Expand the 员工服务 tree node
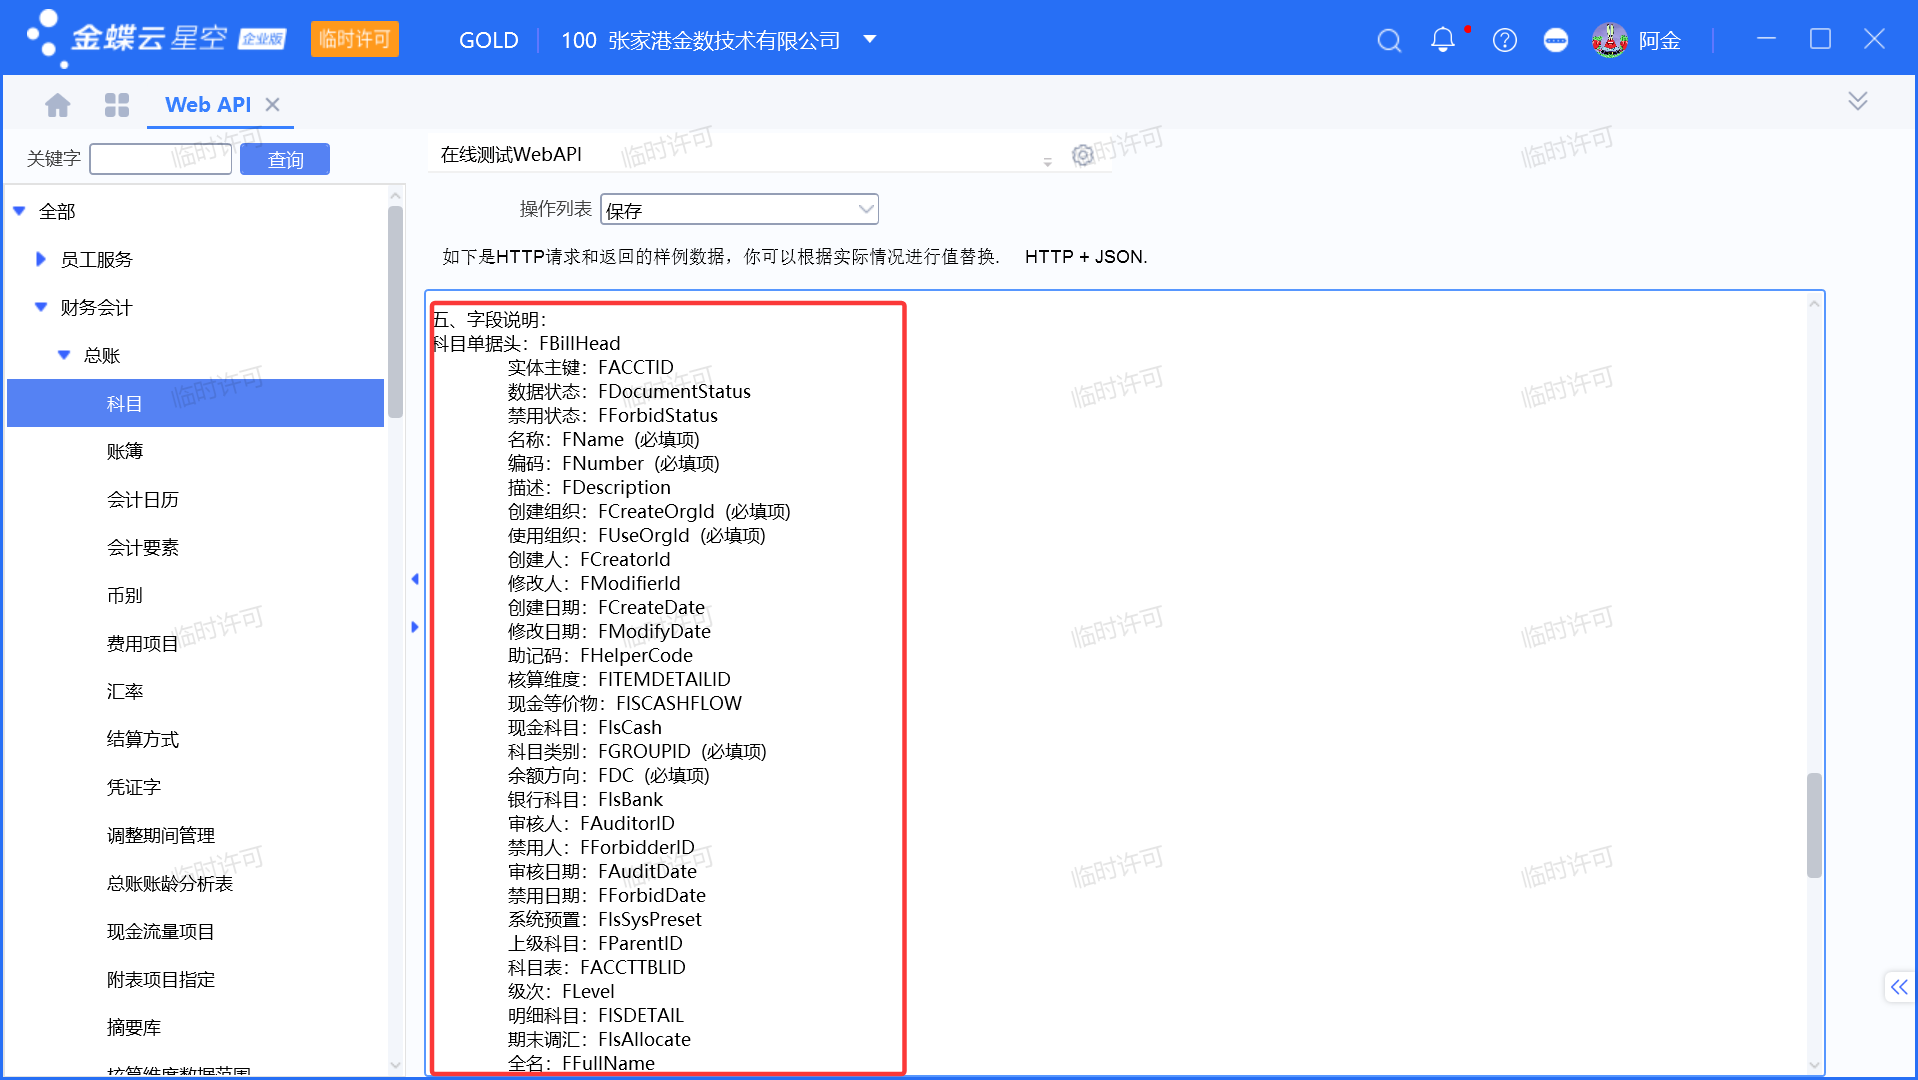Image resolution: width=1918 pixels, height=1080 pixels. pyautogui.click(x=41, y=259)
